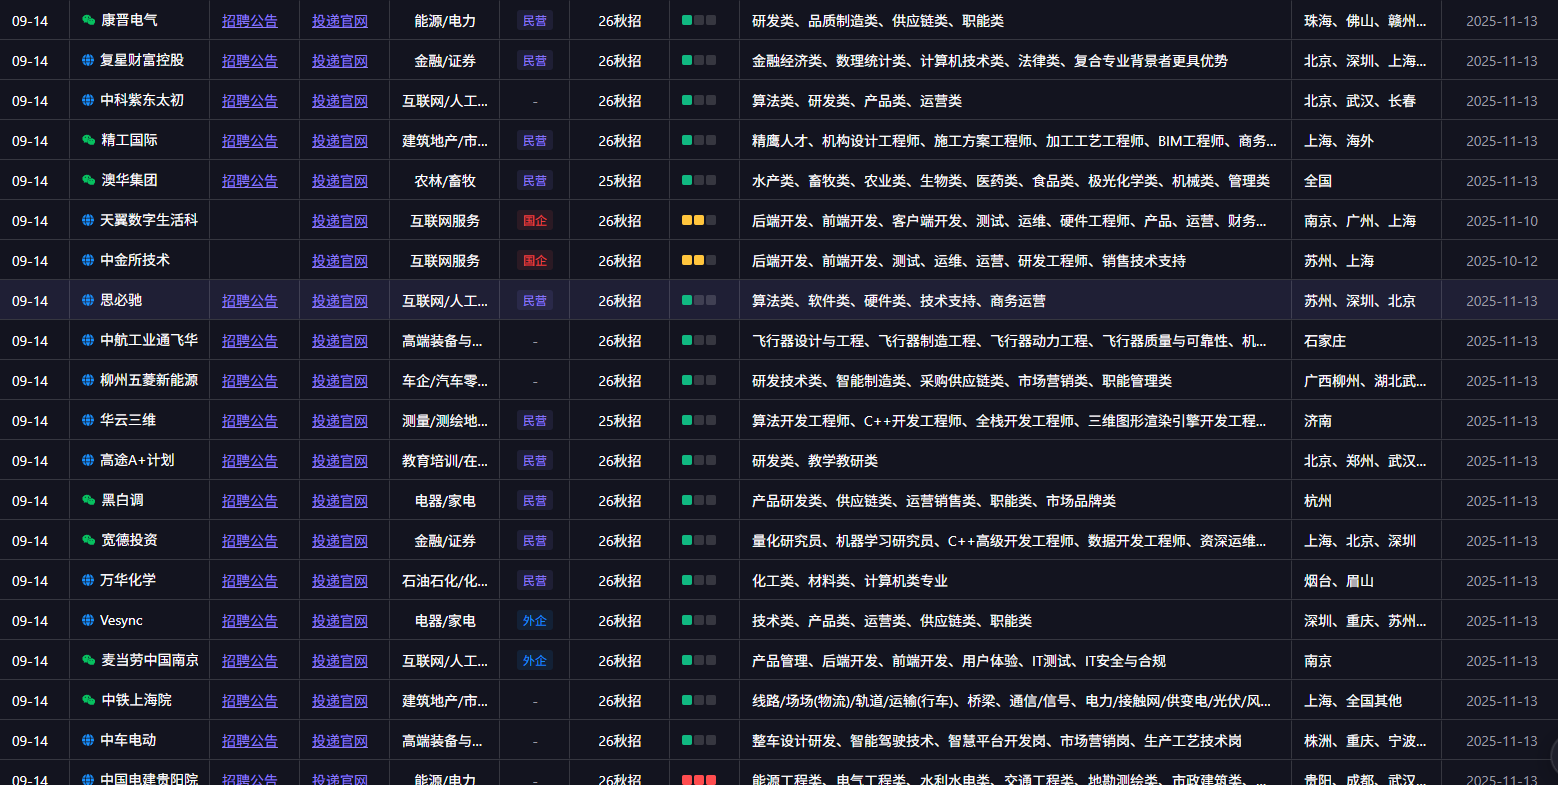Click the yellow progress dots for 中金所技术
1558x785 pixels.
(697, 260)
